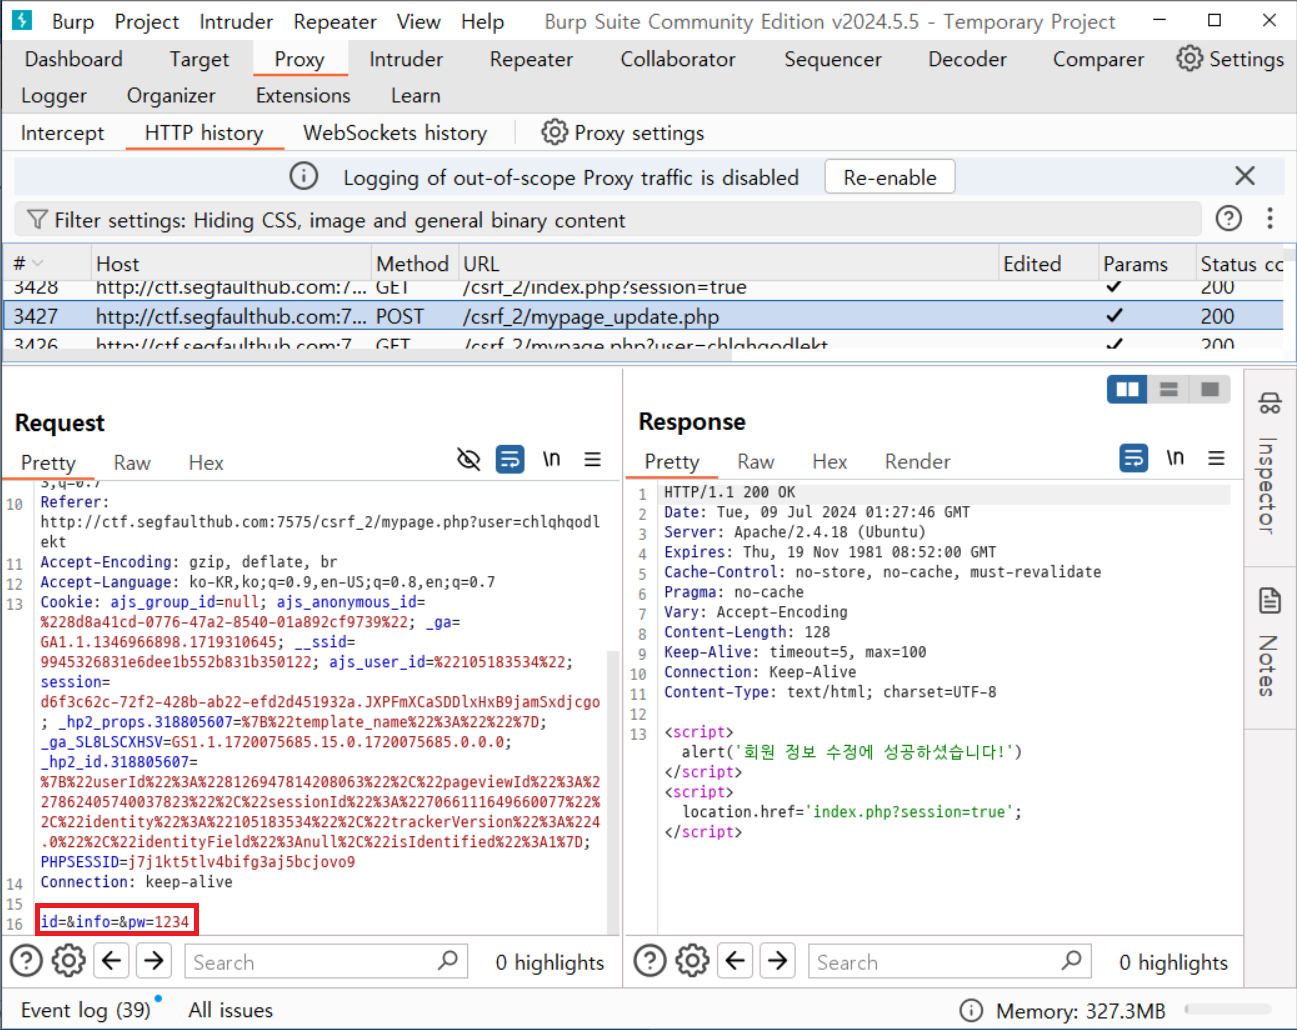Open the View menu
The height and width of the screenshot is (1030, 1297).
click(x=418, y=22)
